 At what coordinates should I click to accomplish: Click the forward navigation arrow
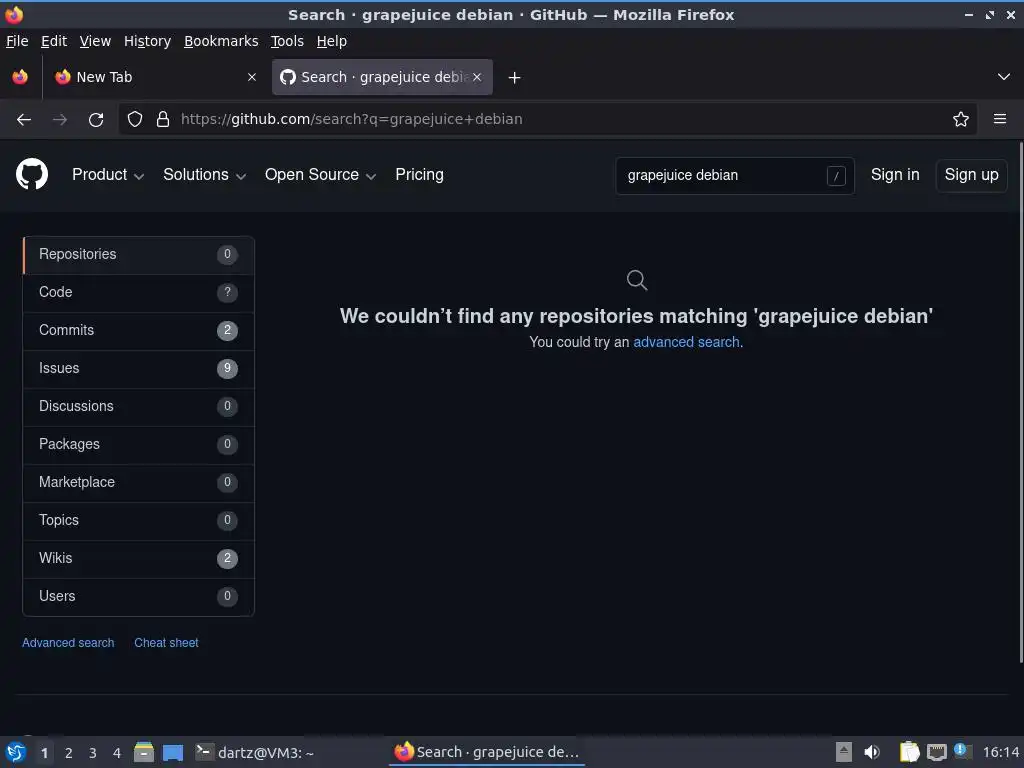point(60,120)
